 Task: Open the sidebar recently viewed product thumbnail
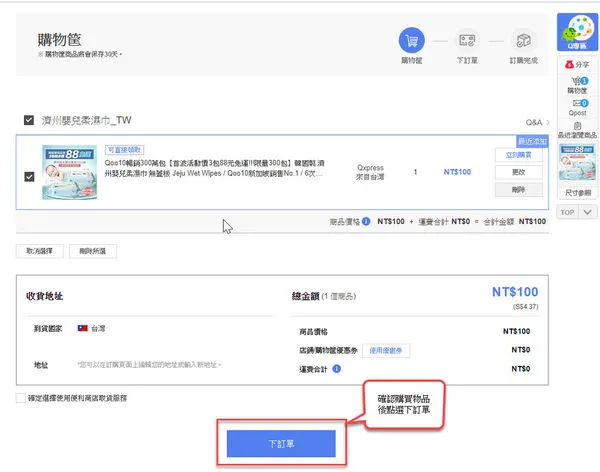click(577, 162)
